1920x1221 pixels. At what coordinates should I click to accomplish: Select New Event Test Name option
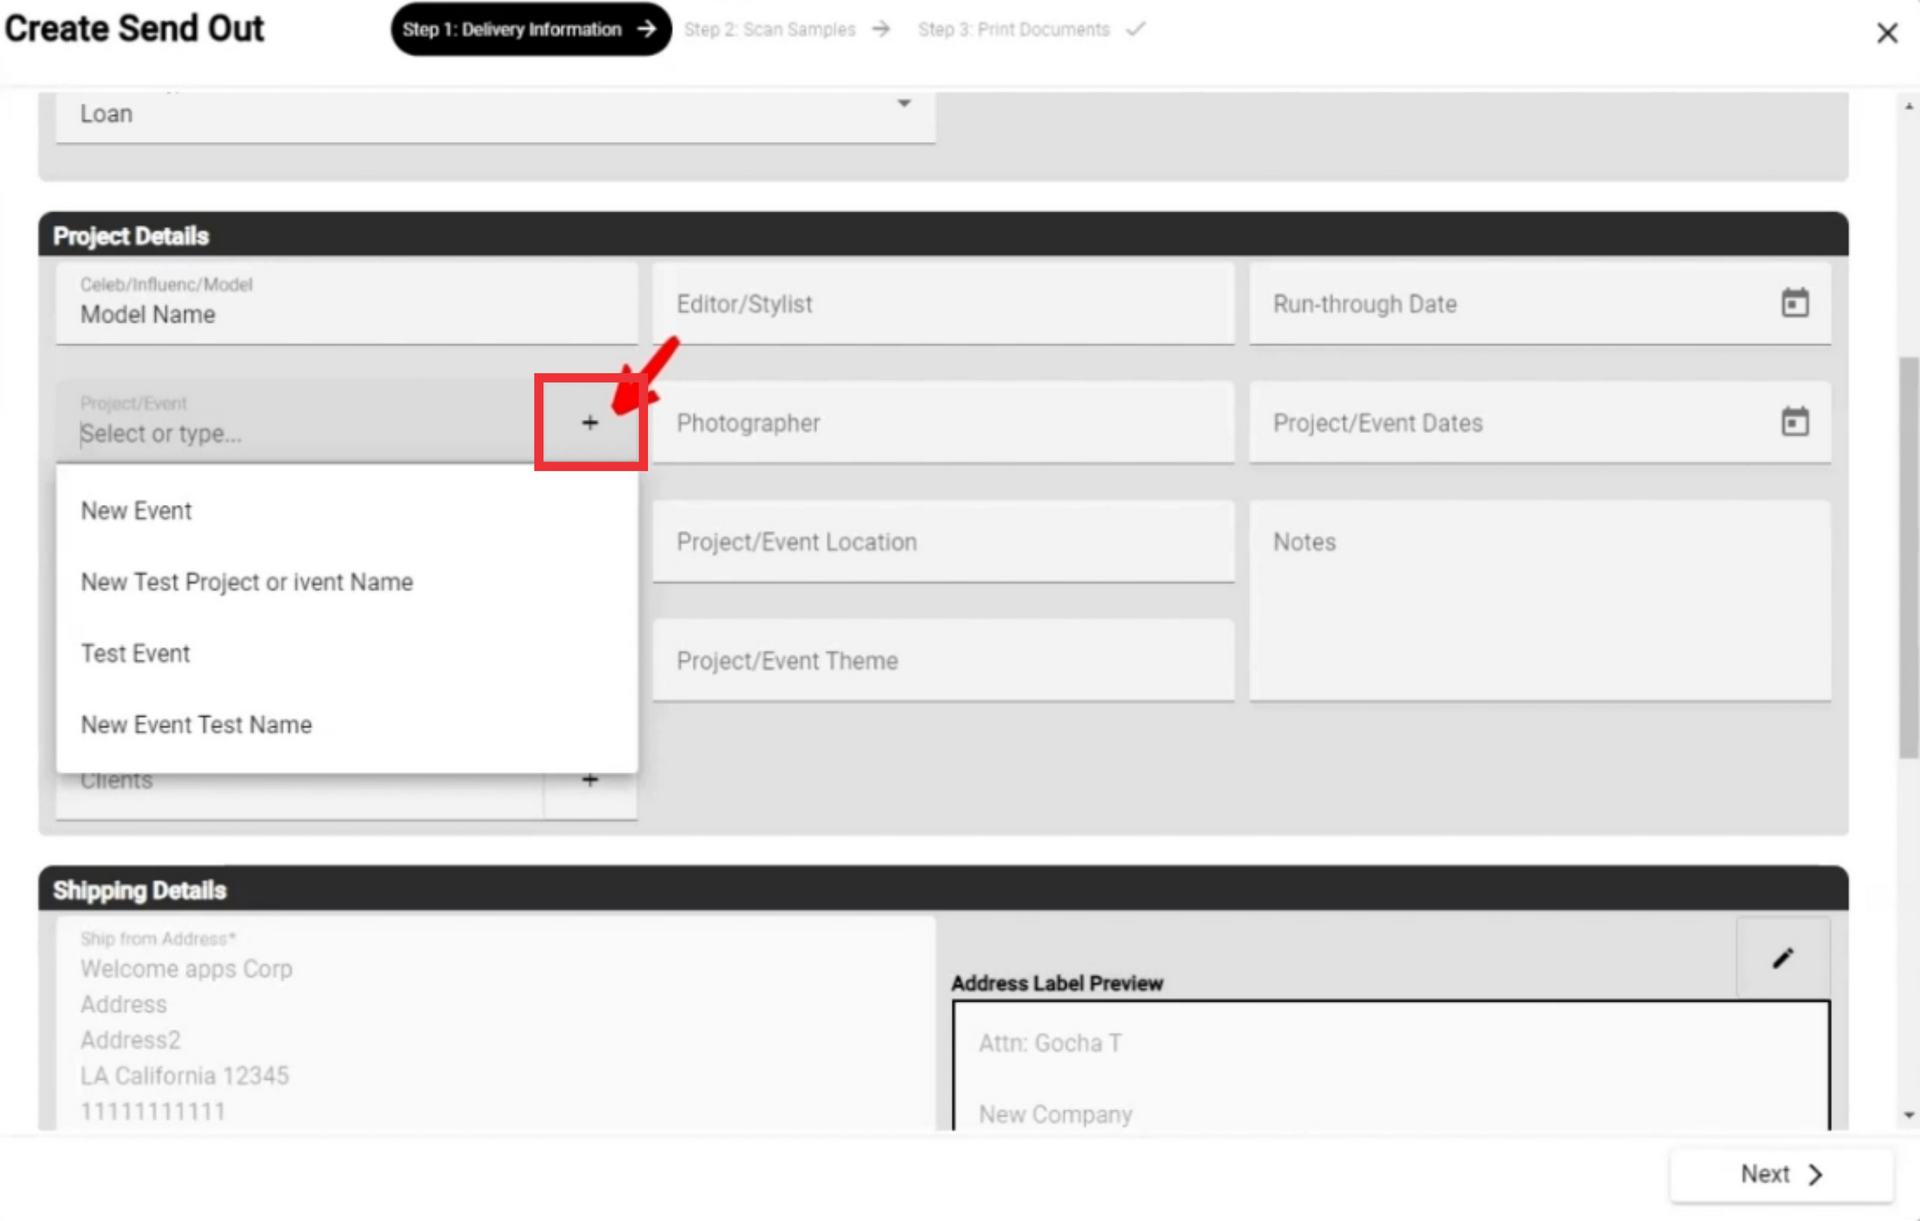pos(347,725)
